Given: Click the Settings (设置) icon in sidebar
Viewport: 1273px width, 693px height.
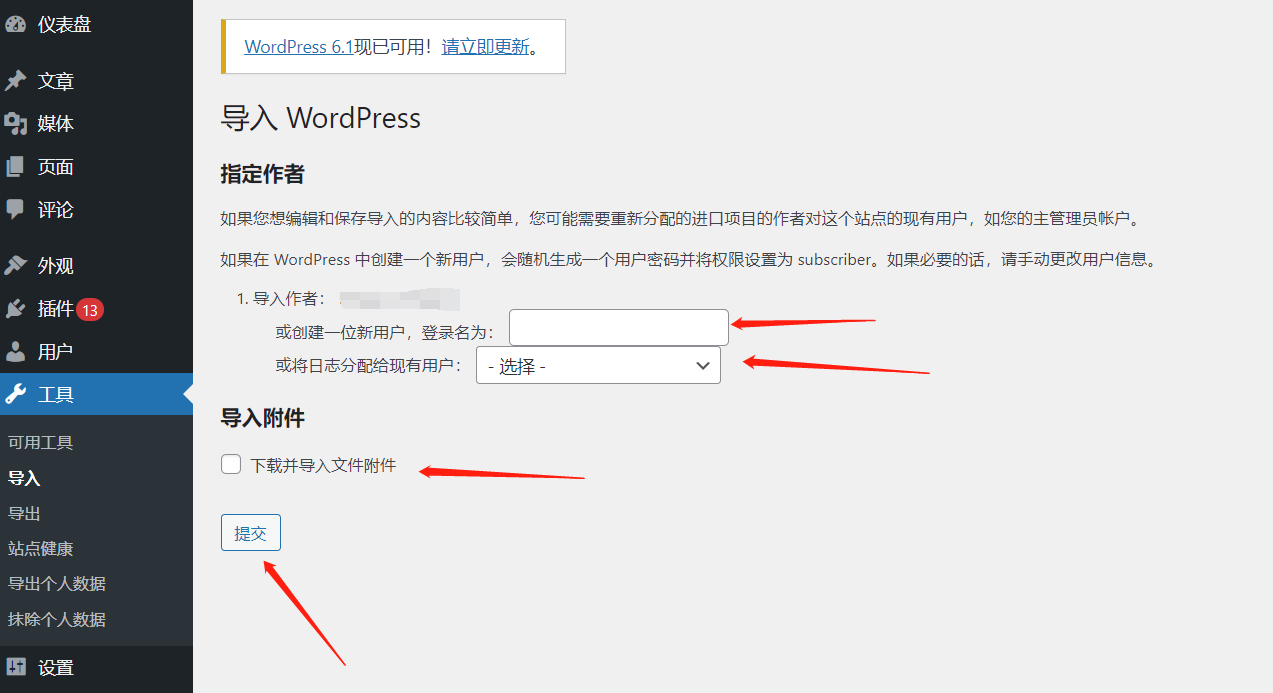Looking at the screenshot, I should click(x=16, y=667).
